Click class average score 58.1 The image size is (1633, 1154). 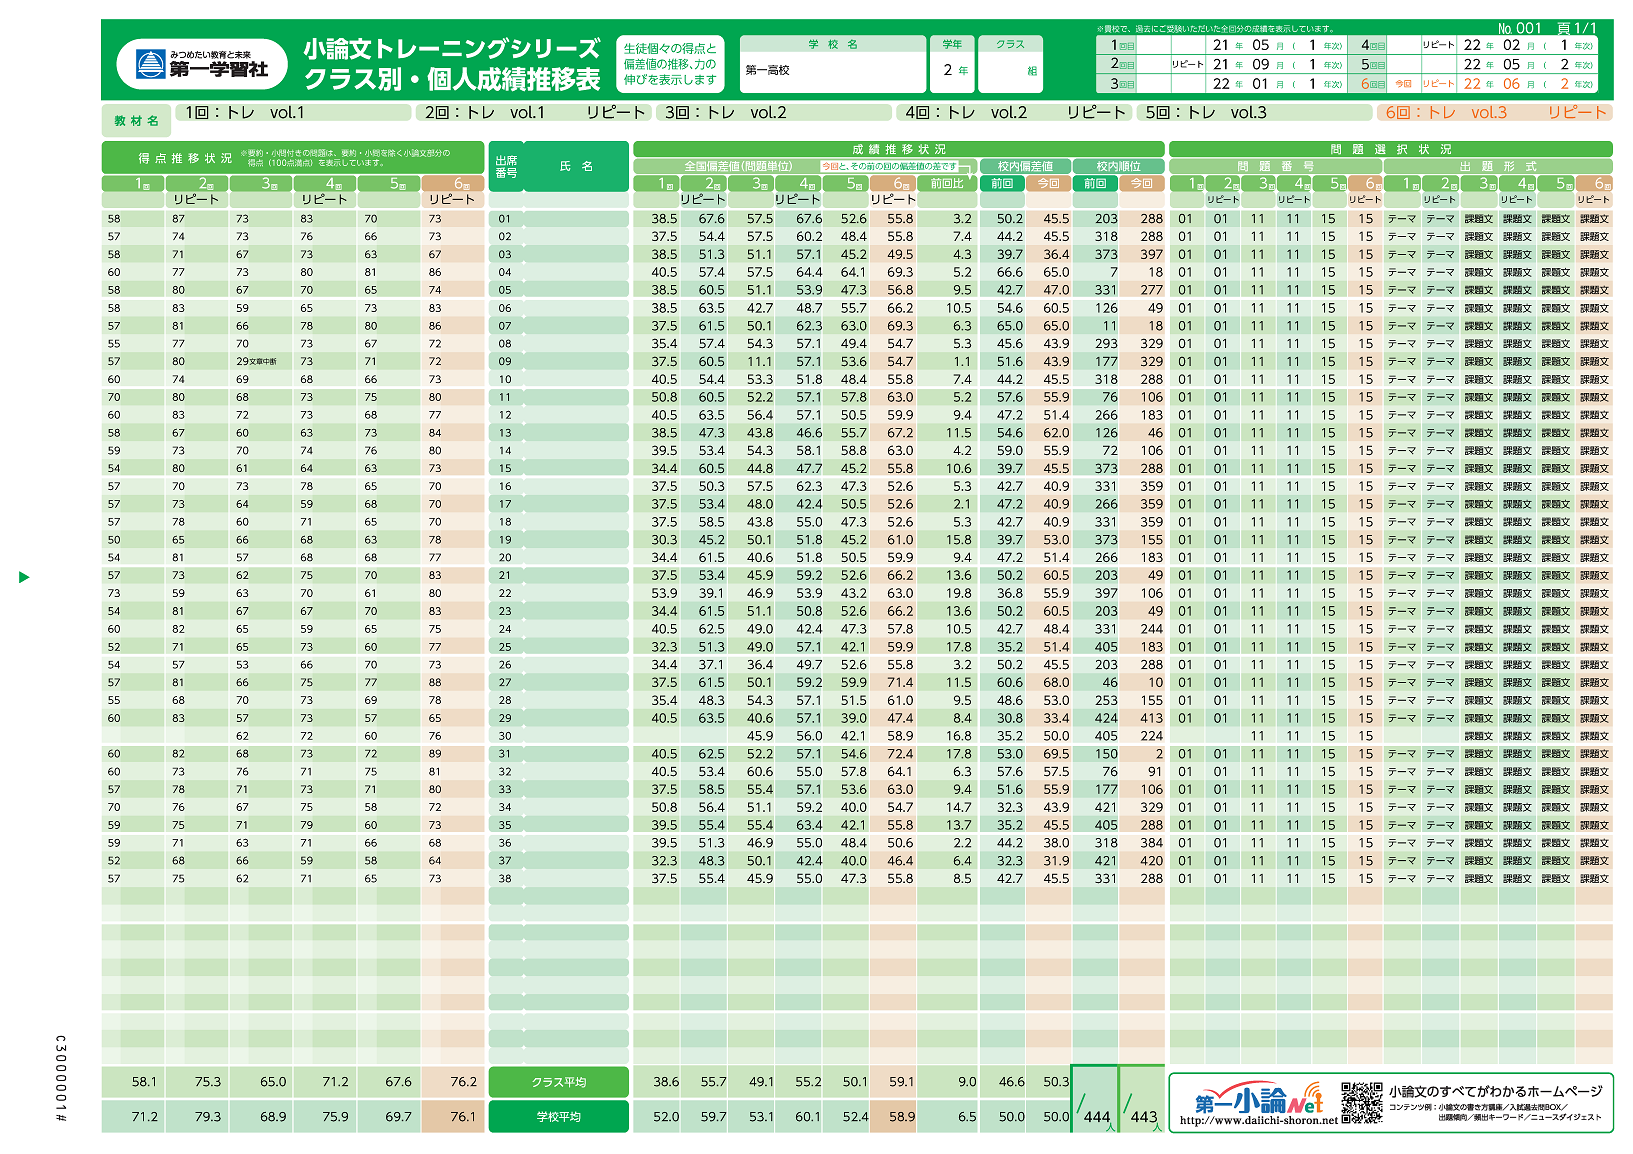[x=144, y=1082]
